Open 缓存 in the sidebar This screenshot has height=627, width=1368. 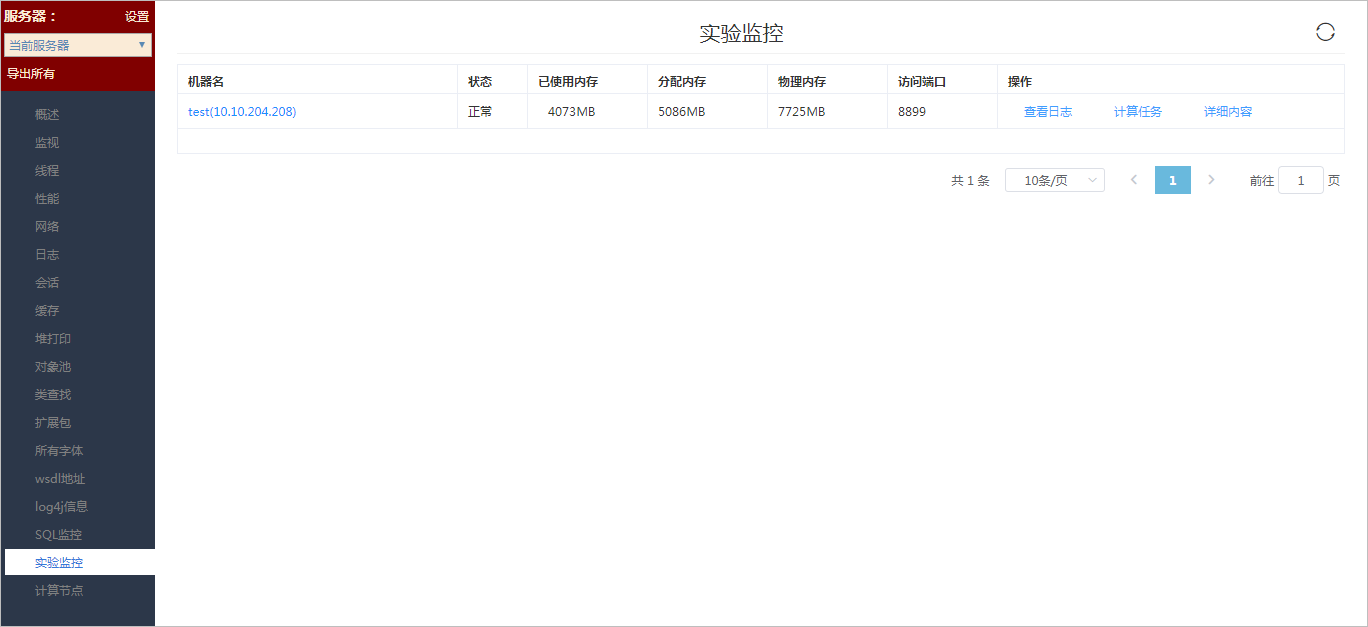click(47, 311)
